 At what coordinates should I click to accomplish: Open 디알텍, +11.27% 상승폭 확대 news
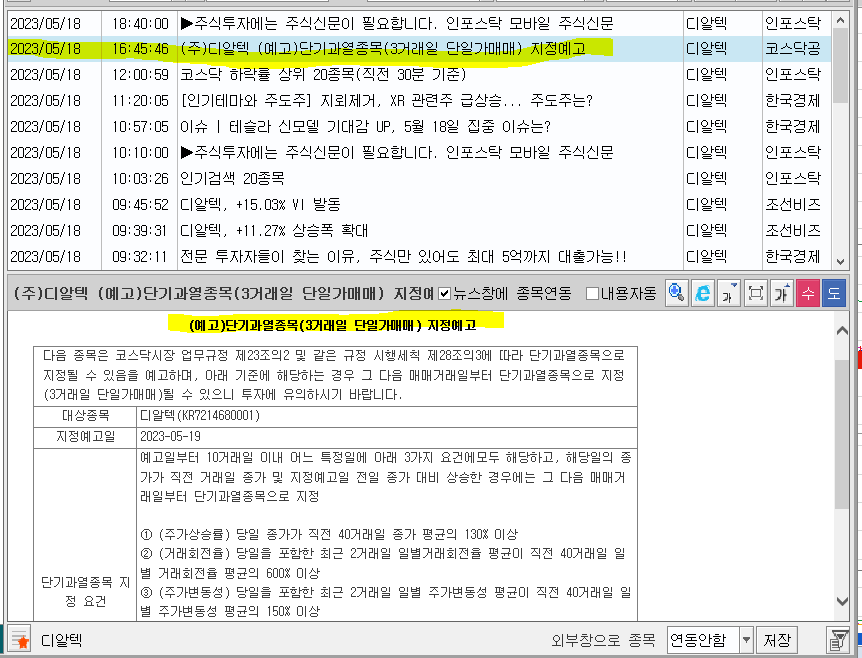pos(419,230)
